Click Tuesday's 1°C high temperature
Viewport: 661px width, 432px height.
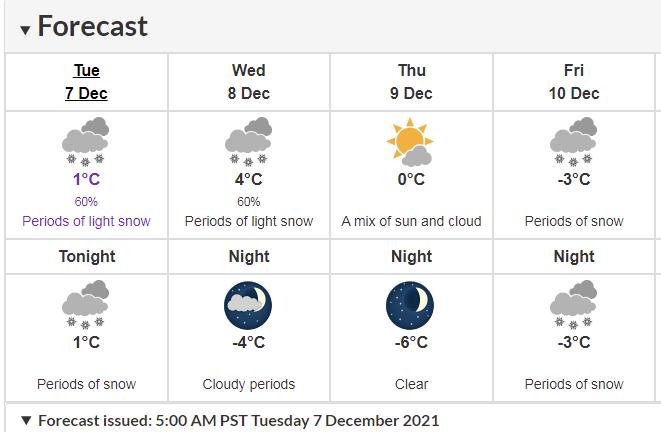tap(85, 179)
